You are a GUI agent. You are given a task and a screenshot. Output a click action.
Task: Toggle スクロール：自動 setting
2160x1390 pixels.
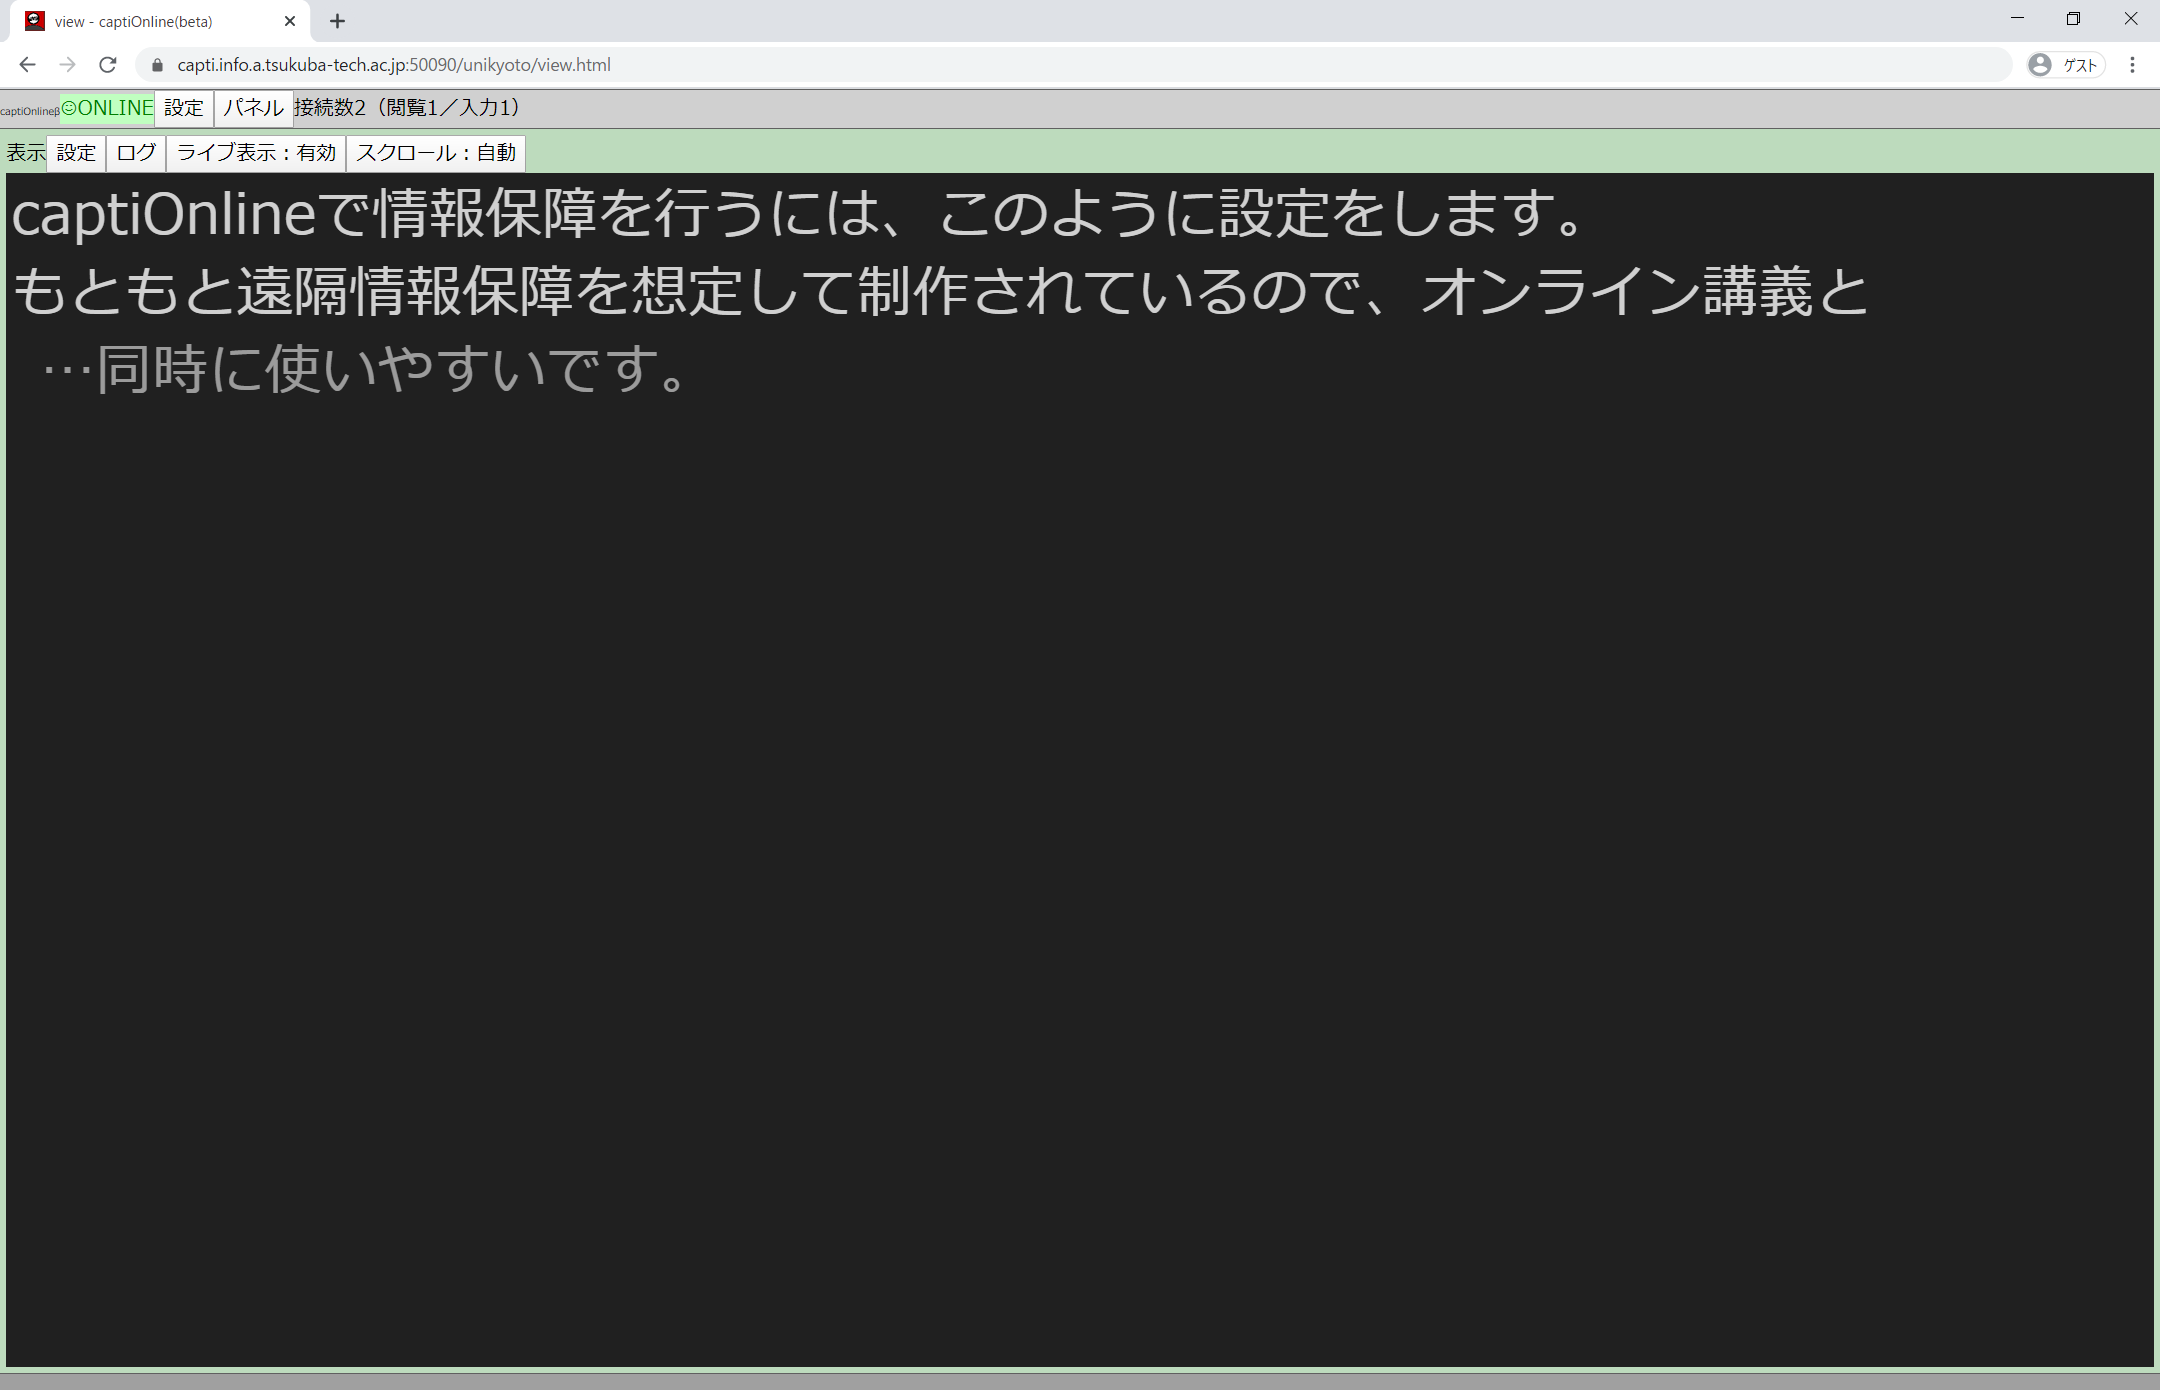pos(436,153)
